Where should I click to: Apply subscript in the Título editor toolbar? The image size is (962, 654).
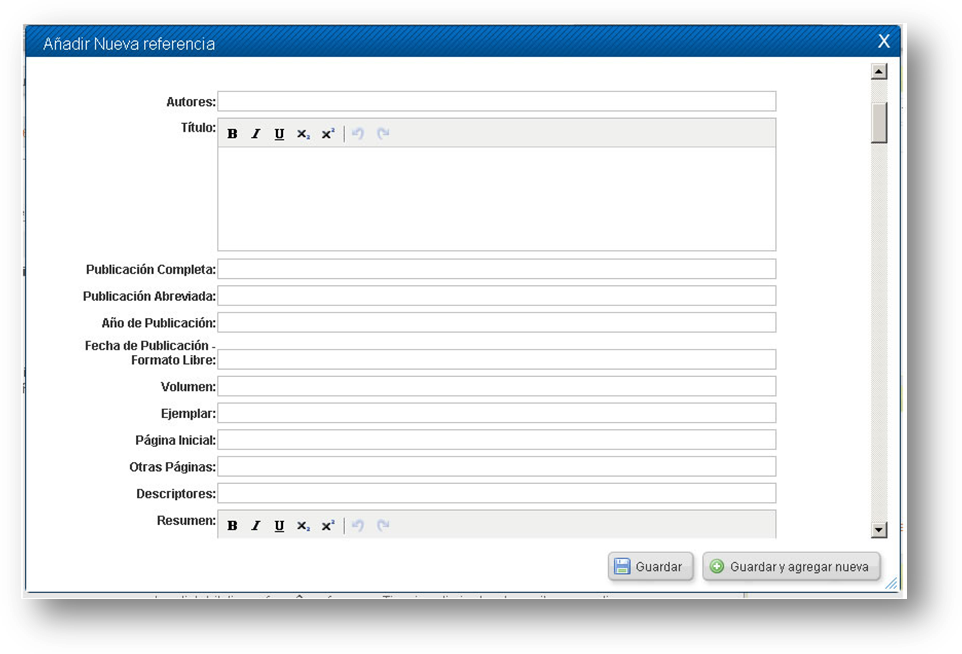tap(303, 134)
